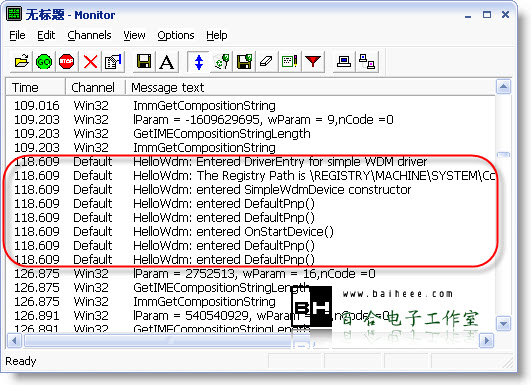This screenshot has width=531, height=385.
Task: Click the Channel column header
Action: tap(95, 87)
